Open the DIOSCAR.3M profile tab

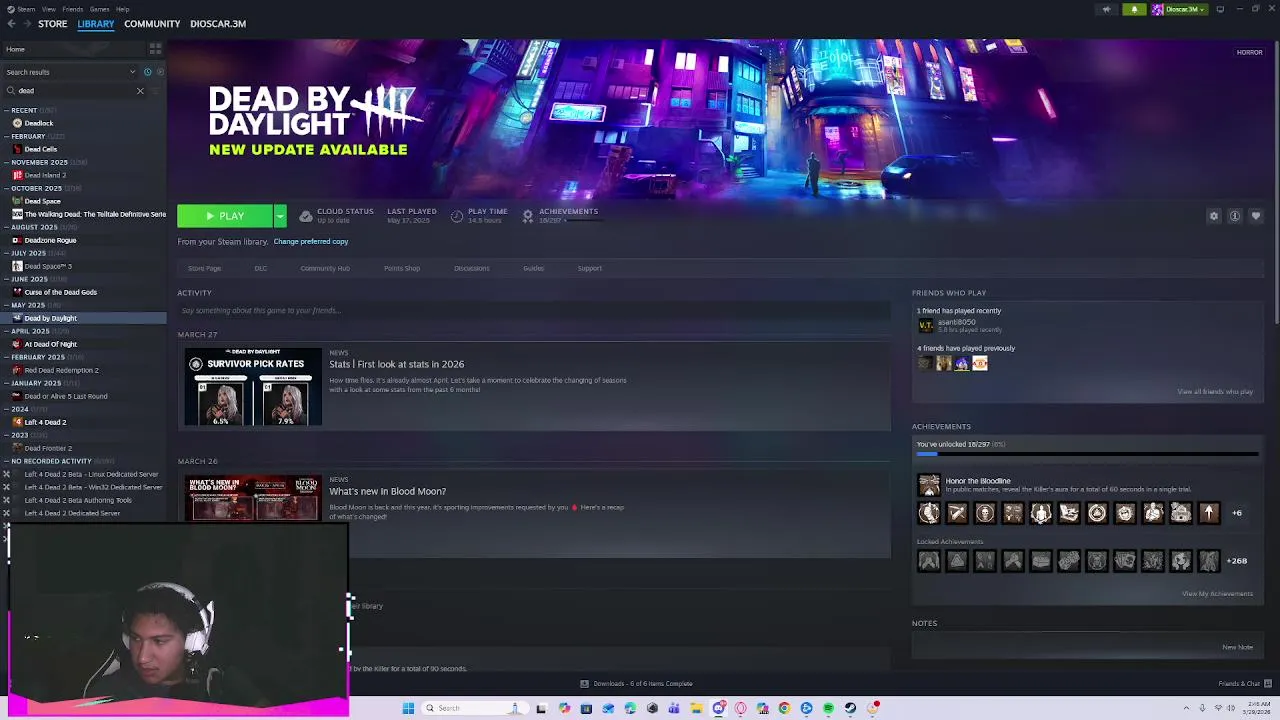218,24
